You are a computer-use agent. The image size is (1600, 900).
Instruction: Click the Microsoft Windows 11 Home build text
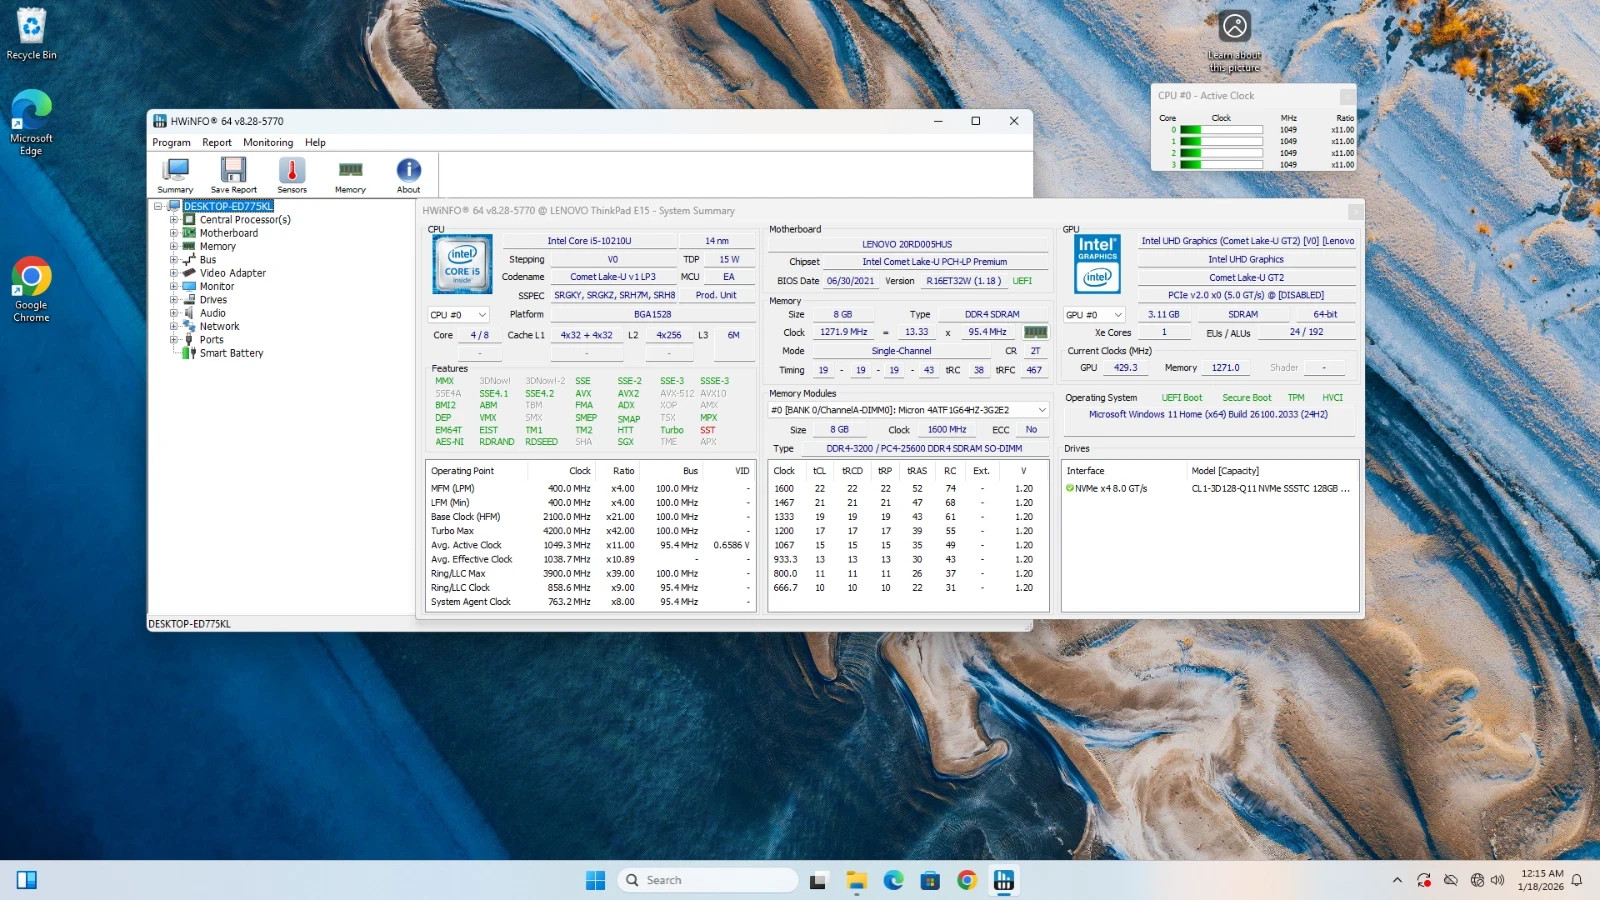pos(1208,414)
